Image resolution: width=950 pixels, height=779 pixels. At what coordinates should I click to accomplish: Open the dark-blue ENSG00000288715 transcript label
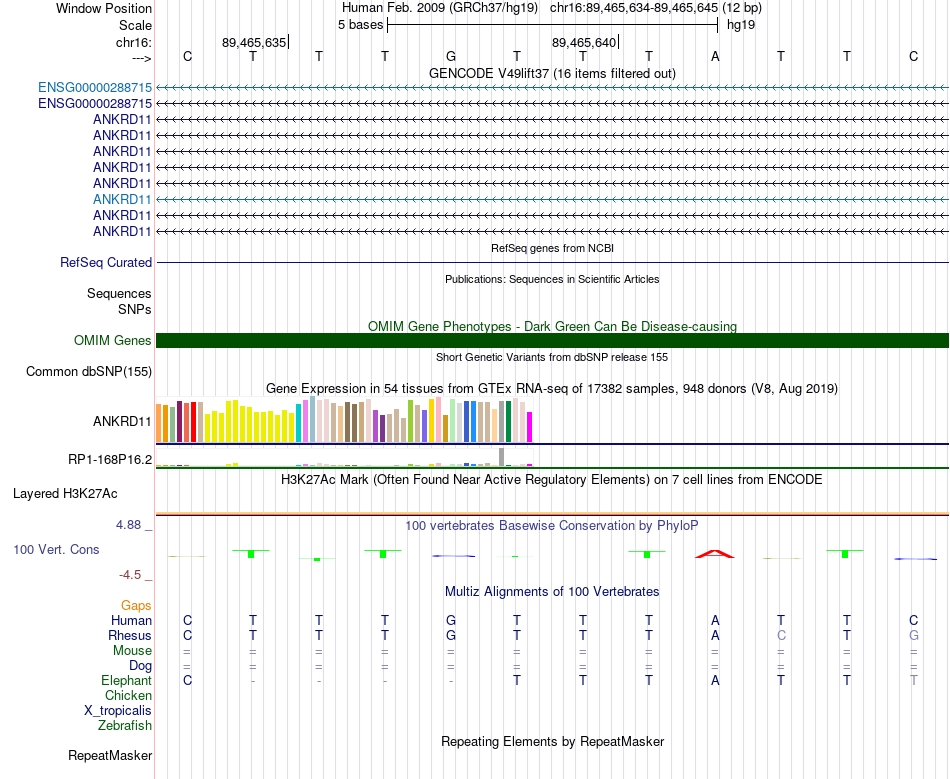coord(95,104)
